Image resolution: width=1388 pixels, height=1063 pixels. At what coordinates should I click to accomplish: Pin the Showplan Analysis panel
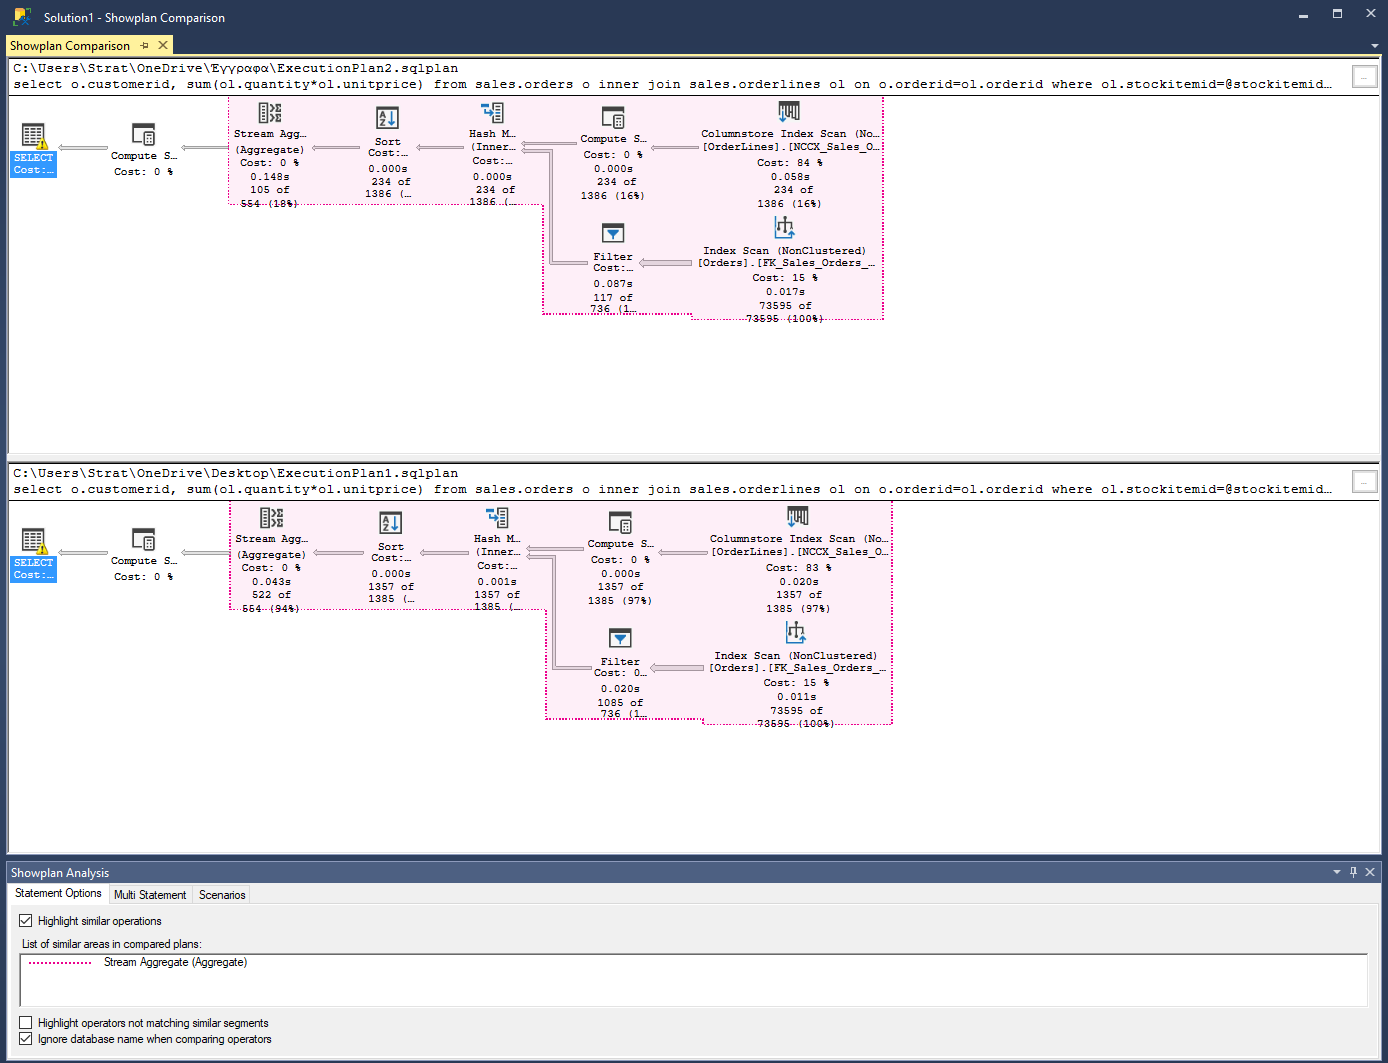tap(1352, 871)
